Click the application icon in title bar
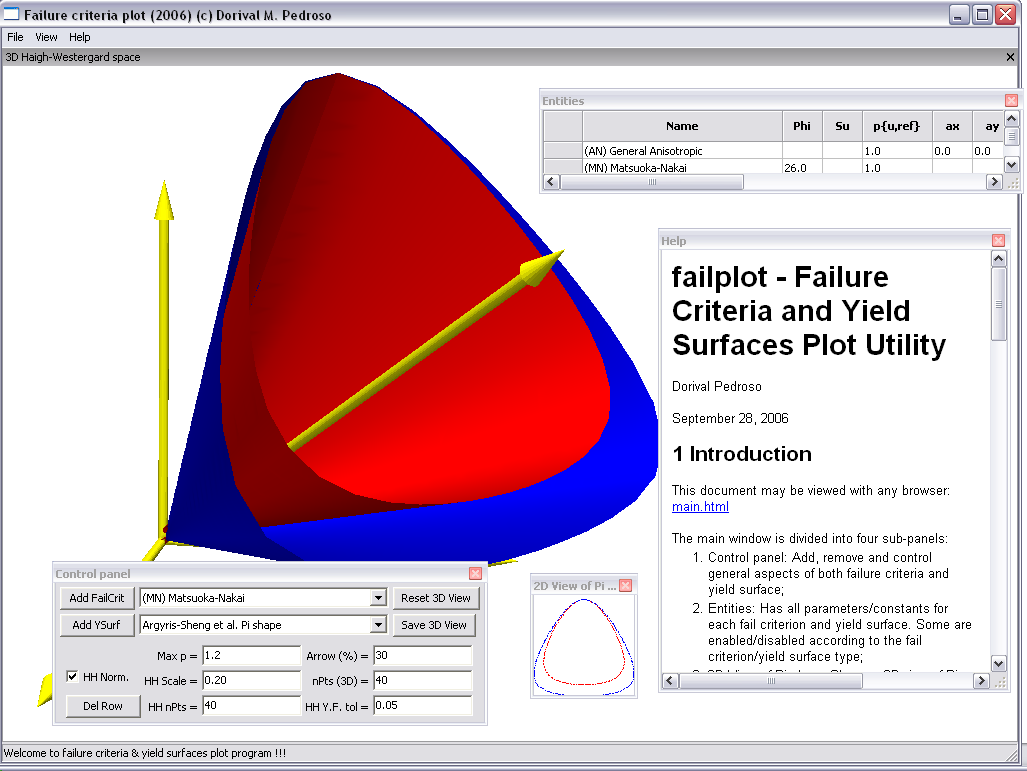The height and width of the screenshot is (771, 1027). point(12,15)
